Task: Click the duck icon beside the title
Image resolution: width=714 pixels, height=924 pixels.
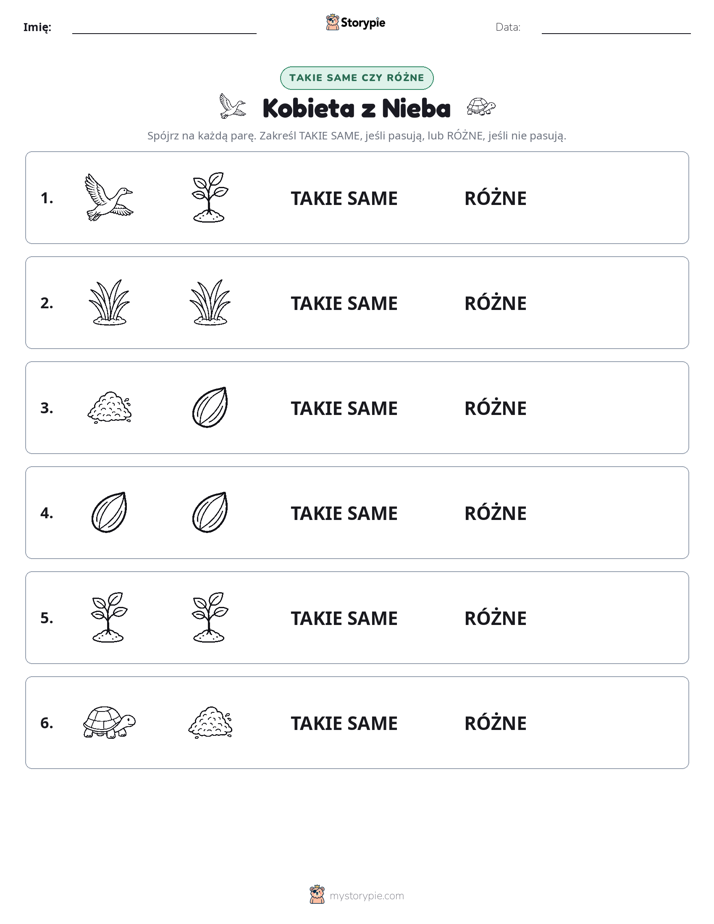Action: (x=232, y=106)
